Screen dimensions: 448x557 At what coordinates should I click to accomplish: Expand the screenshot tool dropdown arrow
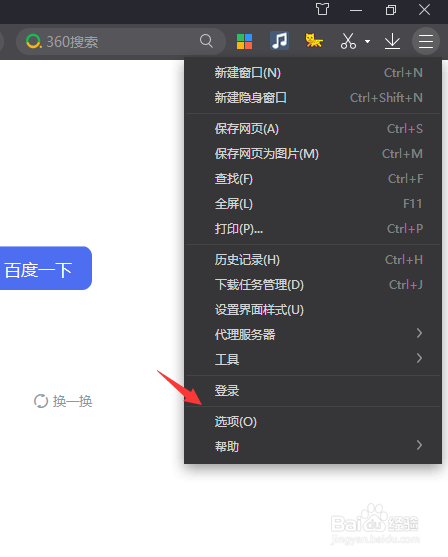click(x=367, y=41)
